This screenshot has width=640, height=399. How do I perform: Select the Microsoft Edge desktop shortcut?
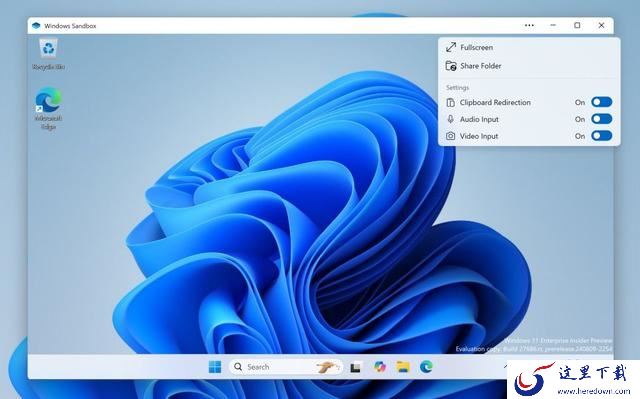(48, 108)
